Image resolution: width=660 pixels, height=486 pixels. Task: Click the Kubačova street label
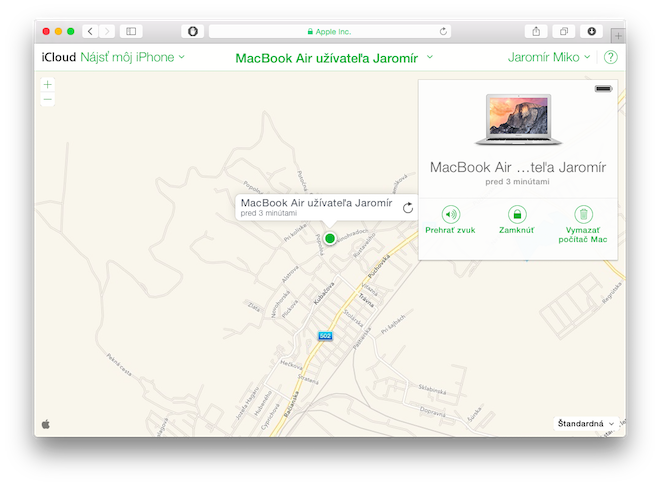pyautogui.click(x=324, y=293)
